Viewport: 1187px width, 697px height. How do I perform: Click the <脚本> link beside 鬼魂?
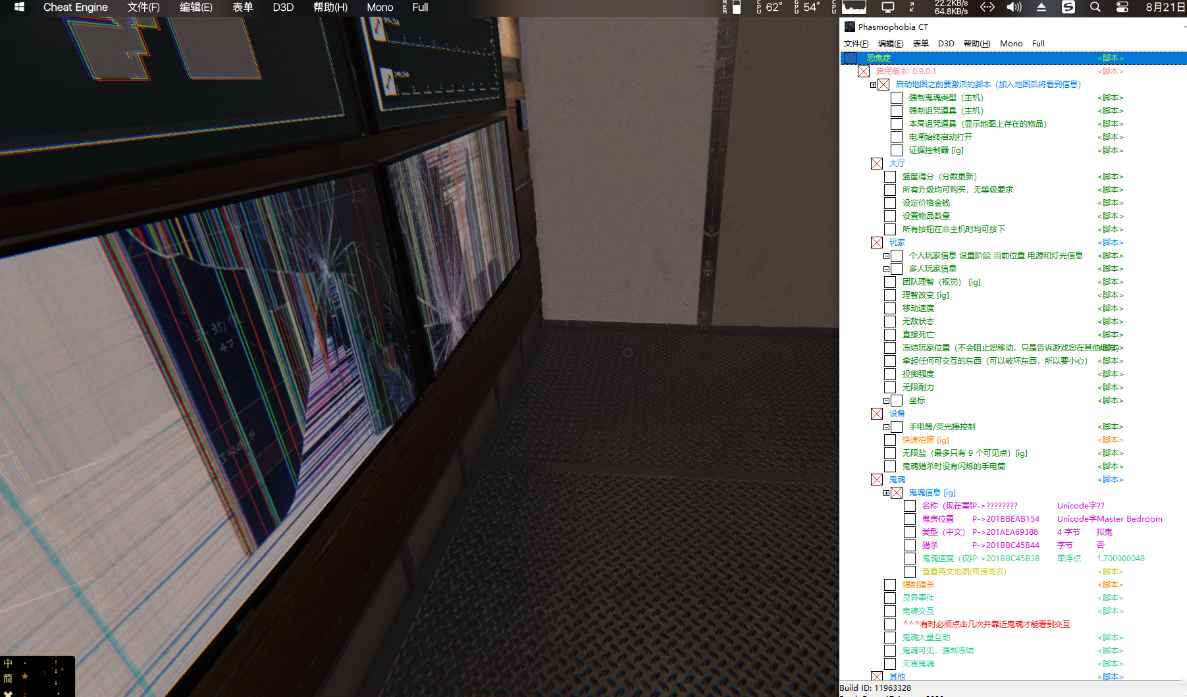tap(1109, 477)
